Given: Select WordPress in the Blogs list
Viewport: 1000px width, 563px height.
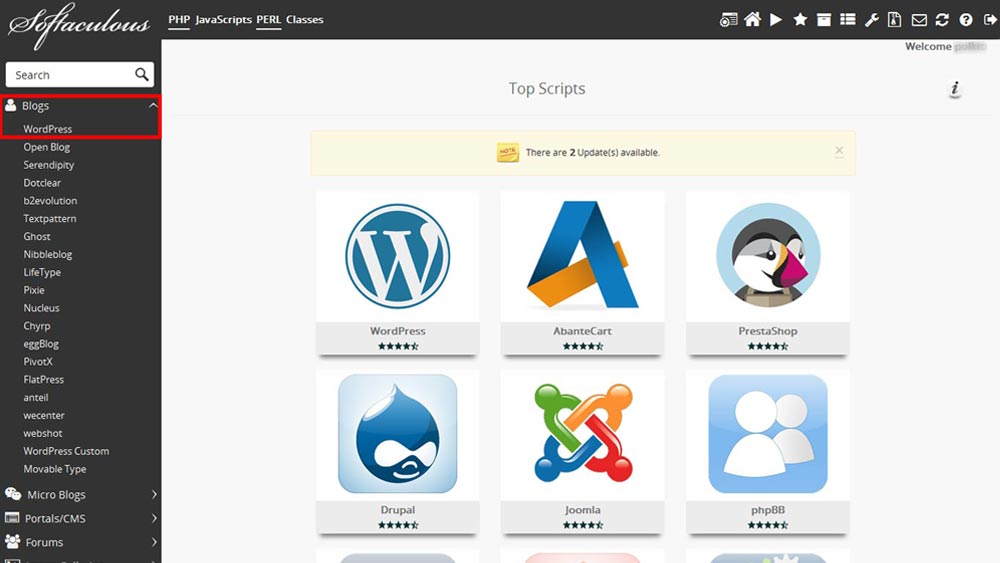Looking at the screenshot, I should click(48, 129).
